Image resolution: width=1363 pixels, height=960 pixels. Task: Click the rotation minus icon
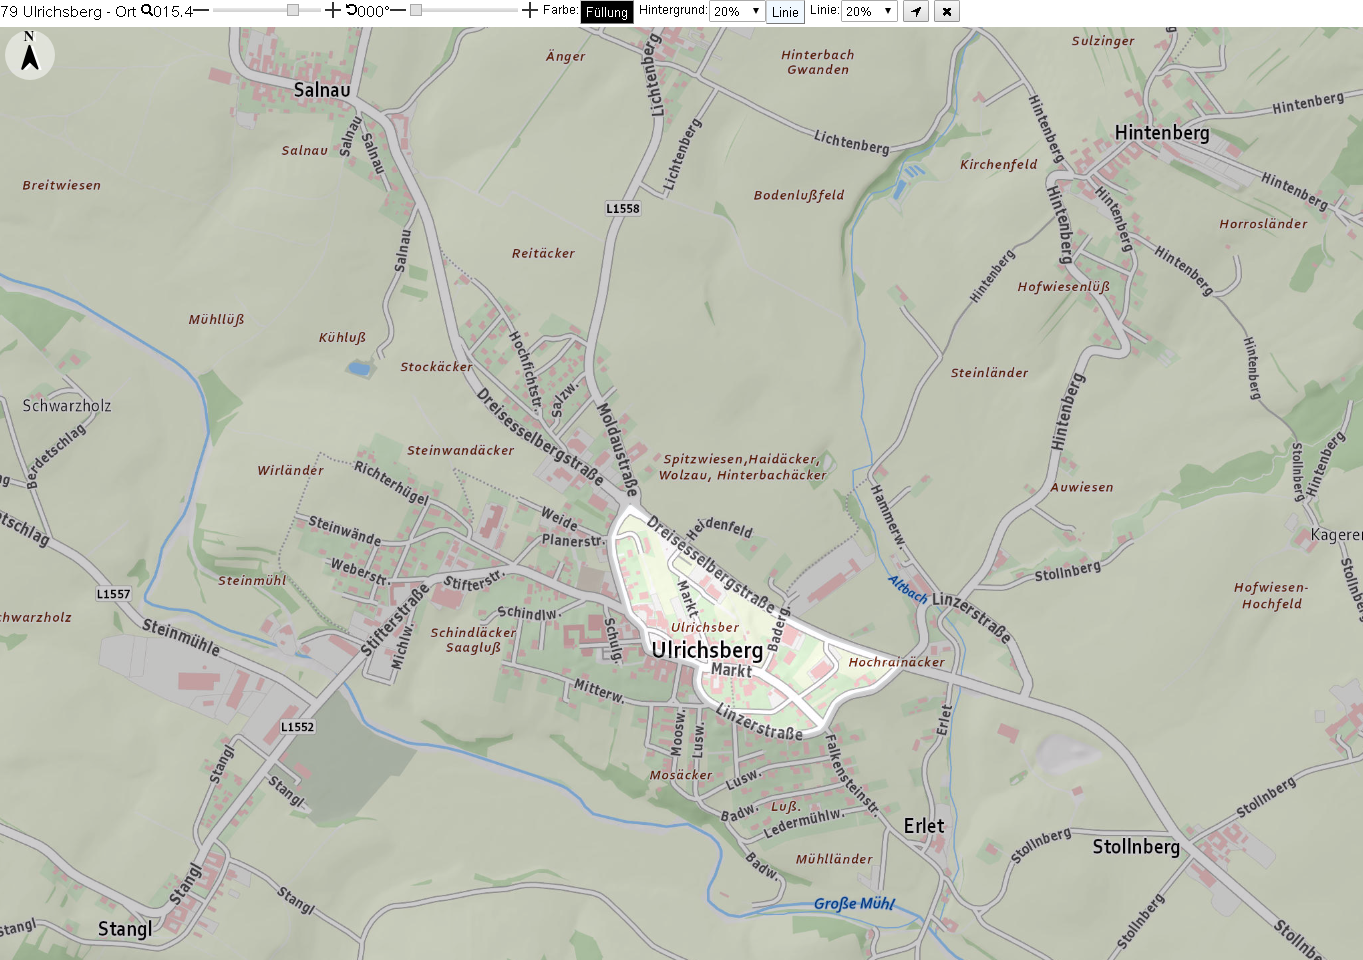tap(398, 11)
